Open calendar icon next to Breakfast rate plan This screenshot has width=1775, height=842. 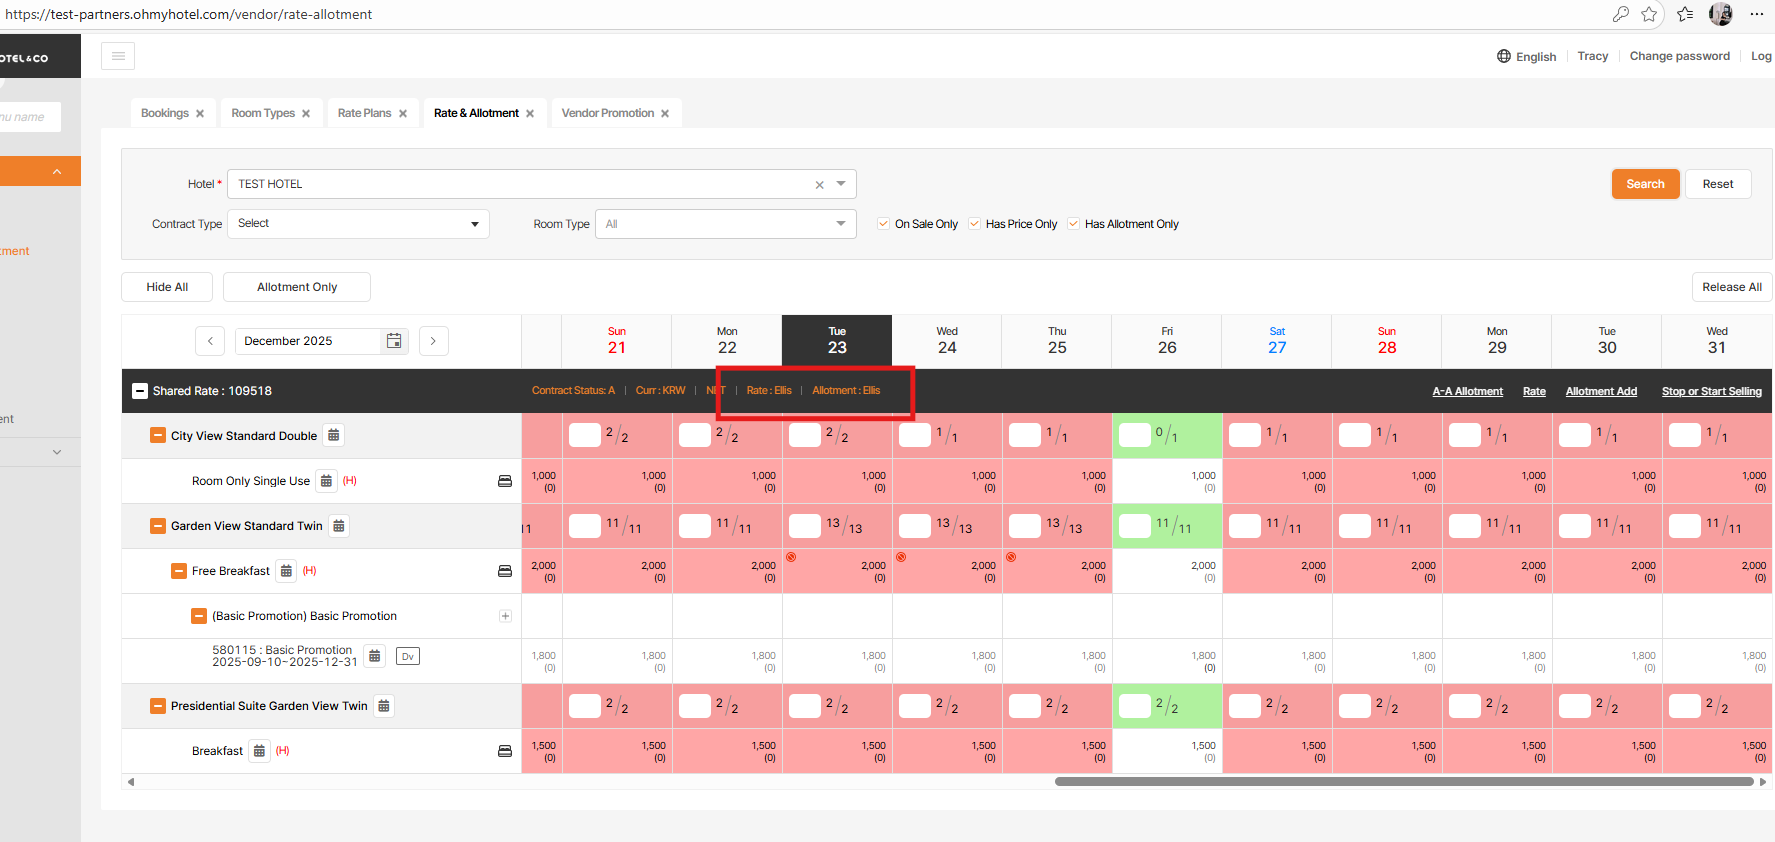coord(259,751)
